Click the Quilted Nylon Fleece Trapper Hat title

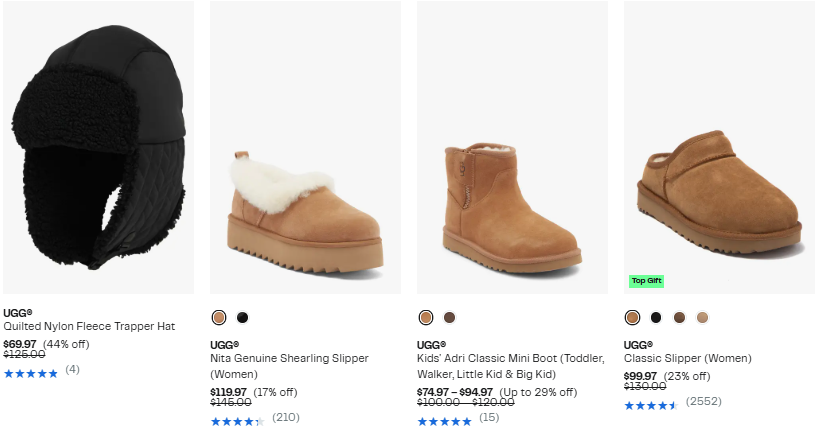click(x=89, y=326)
